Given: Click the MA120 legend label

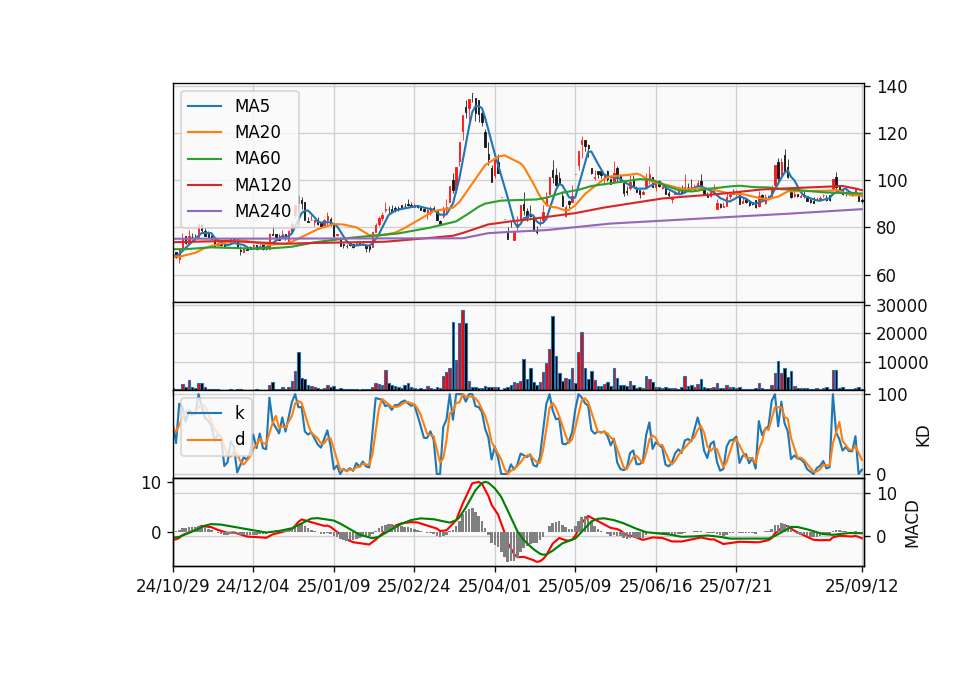Looking at the screenshot, I should click(x=263, y=185).
